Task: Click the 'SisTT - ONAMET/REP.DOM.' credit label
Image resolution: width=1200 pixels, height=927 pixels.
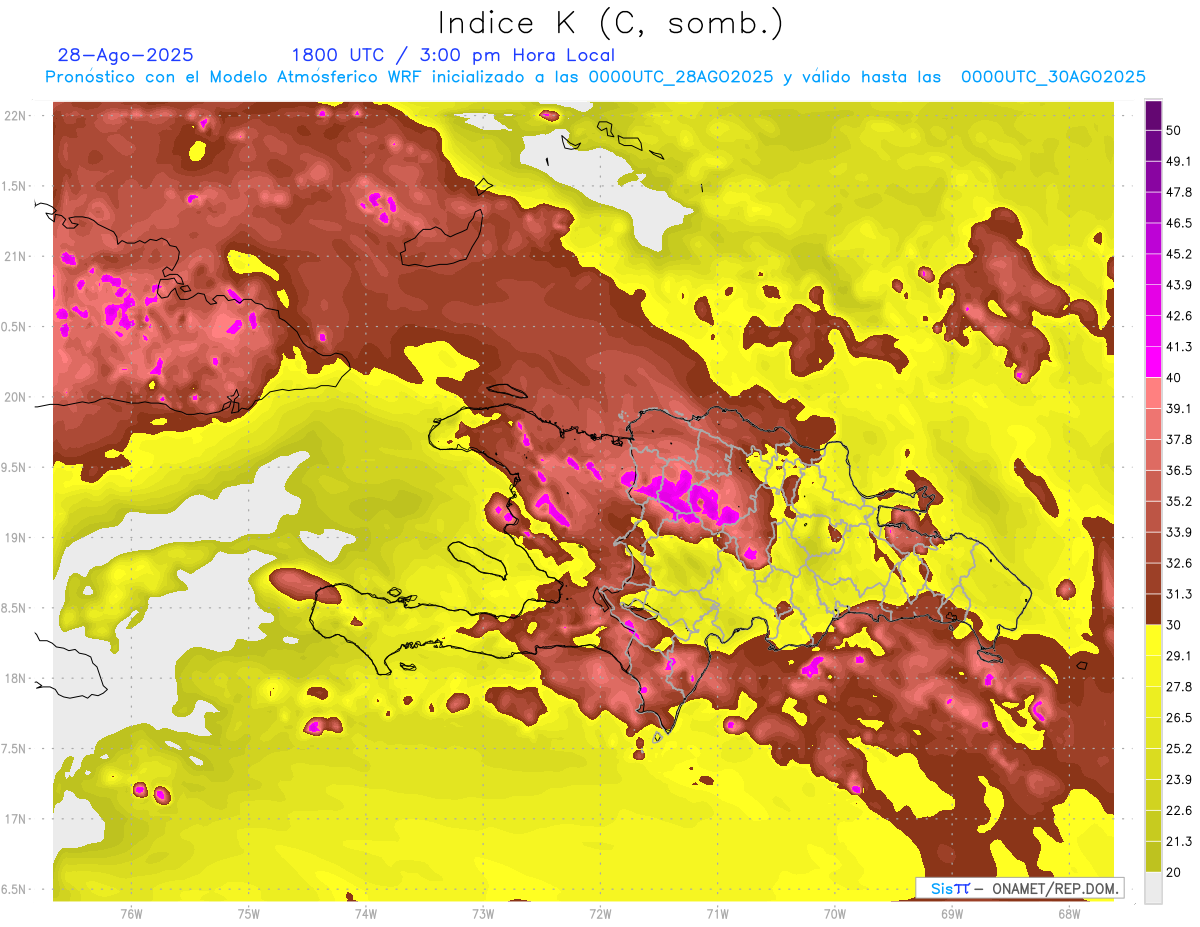Action: [x=1021, y=888]
